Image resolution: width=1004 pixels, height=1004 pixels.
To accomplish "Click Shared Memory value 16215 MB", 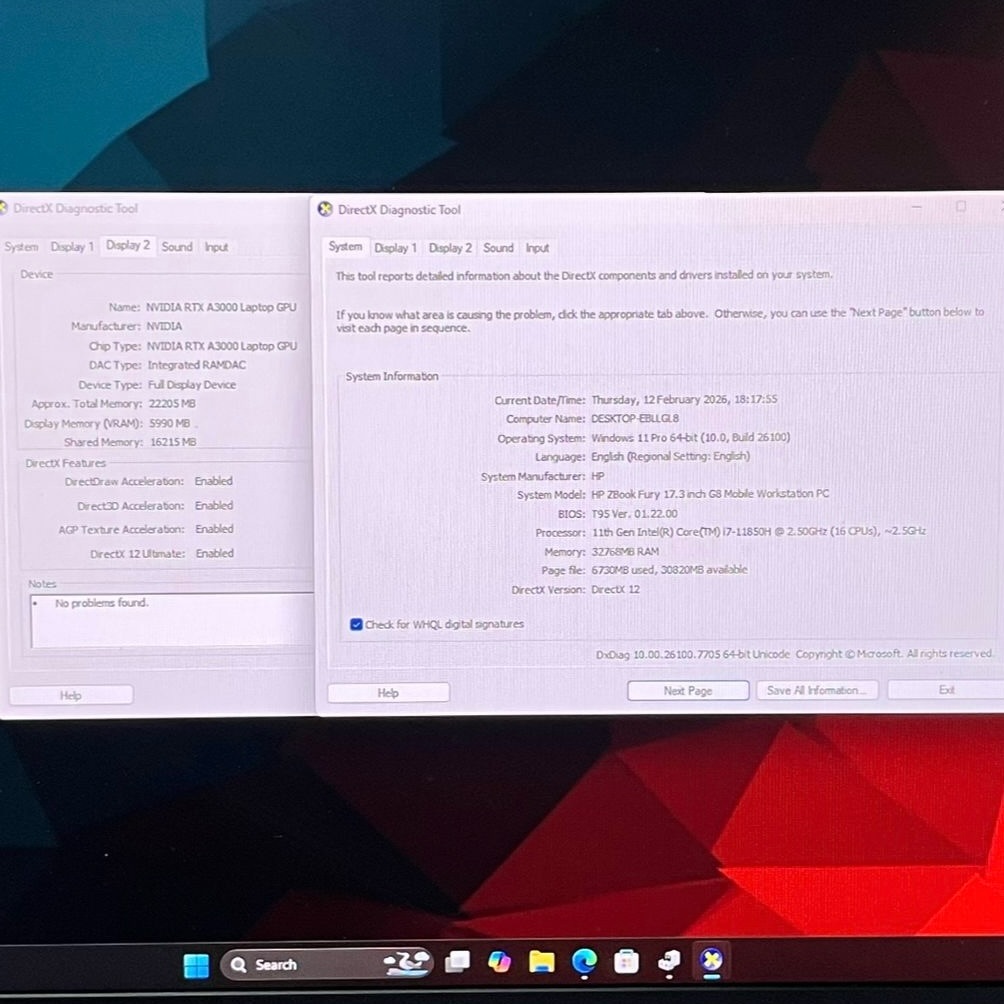I will pos(174,442).
